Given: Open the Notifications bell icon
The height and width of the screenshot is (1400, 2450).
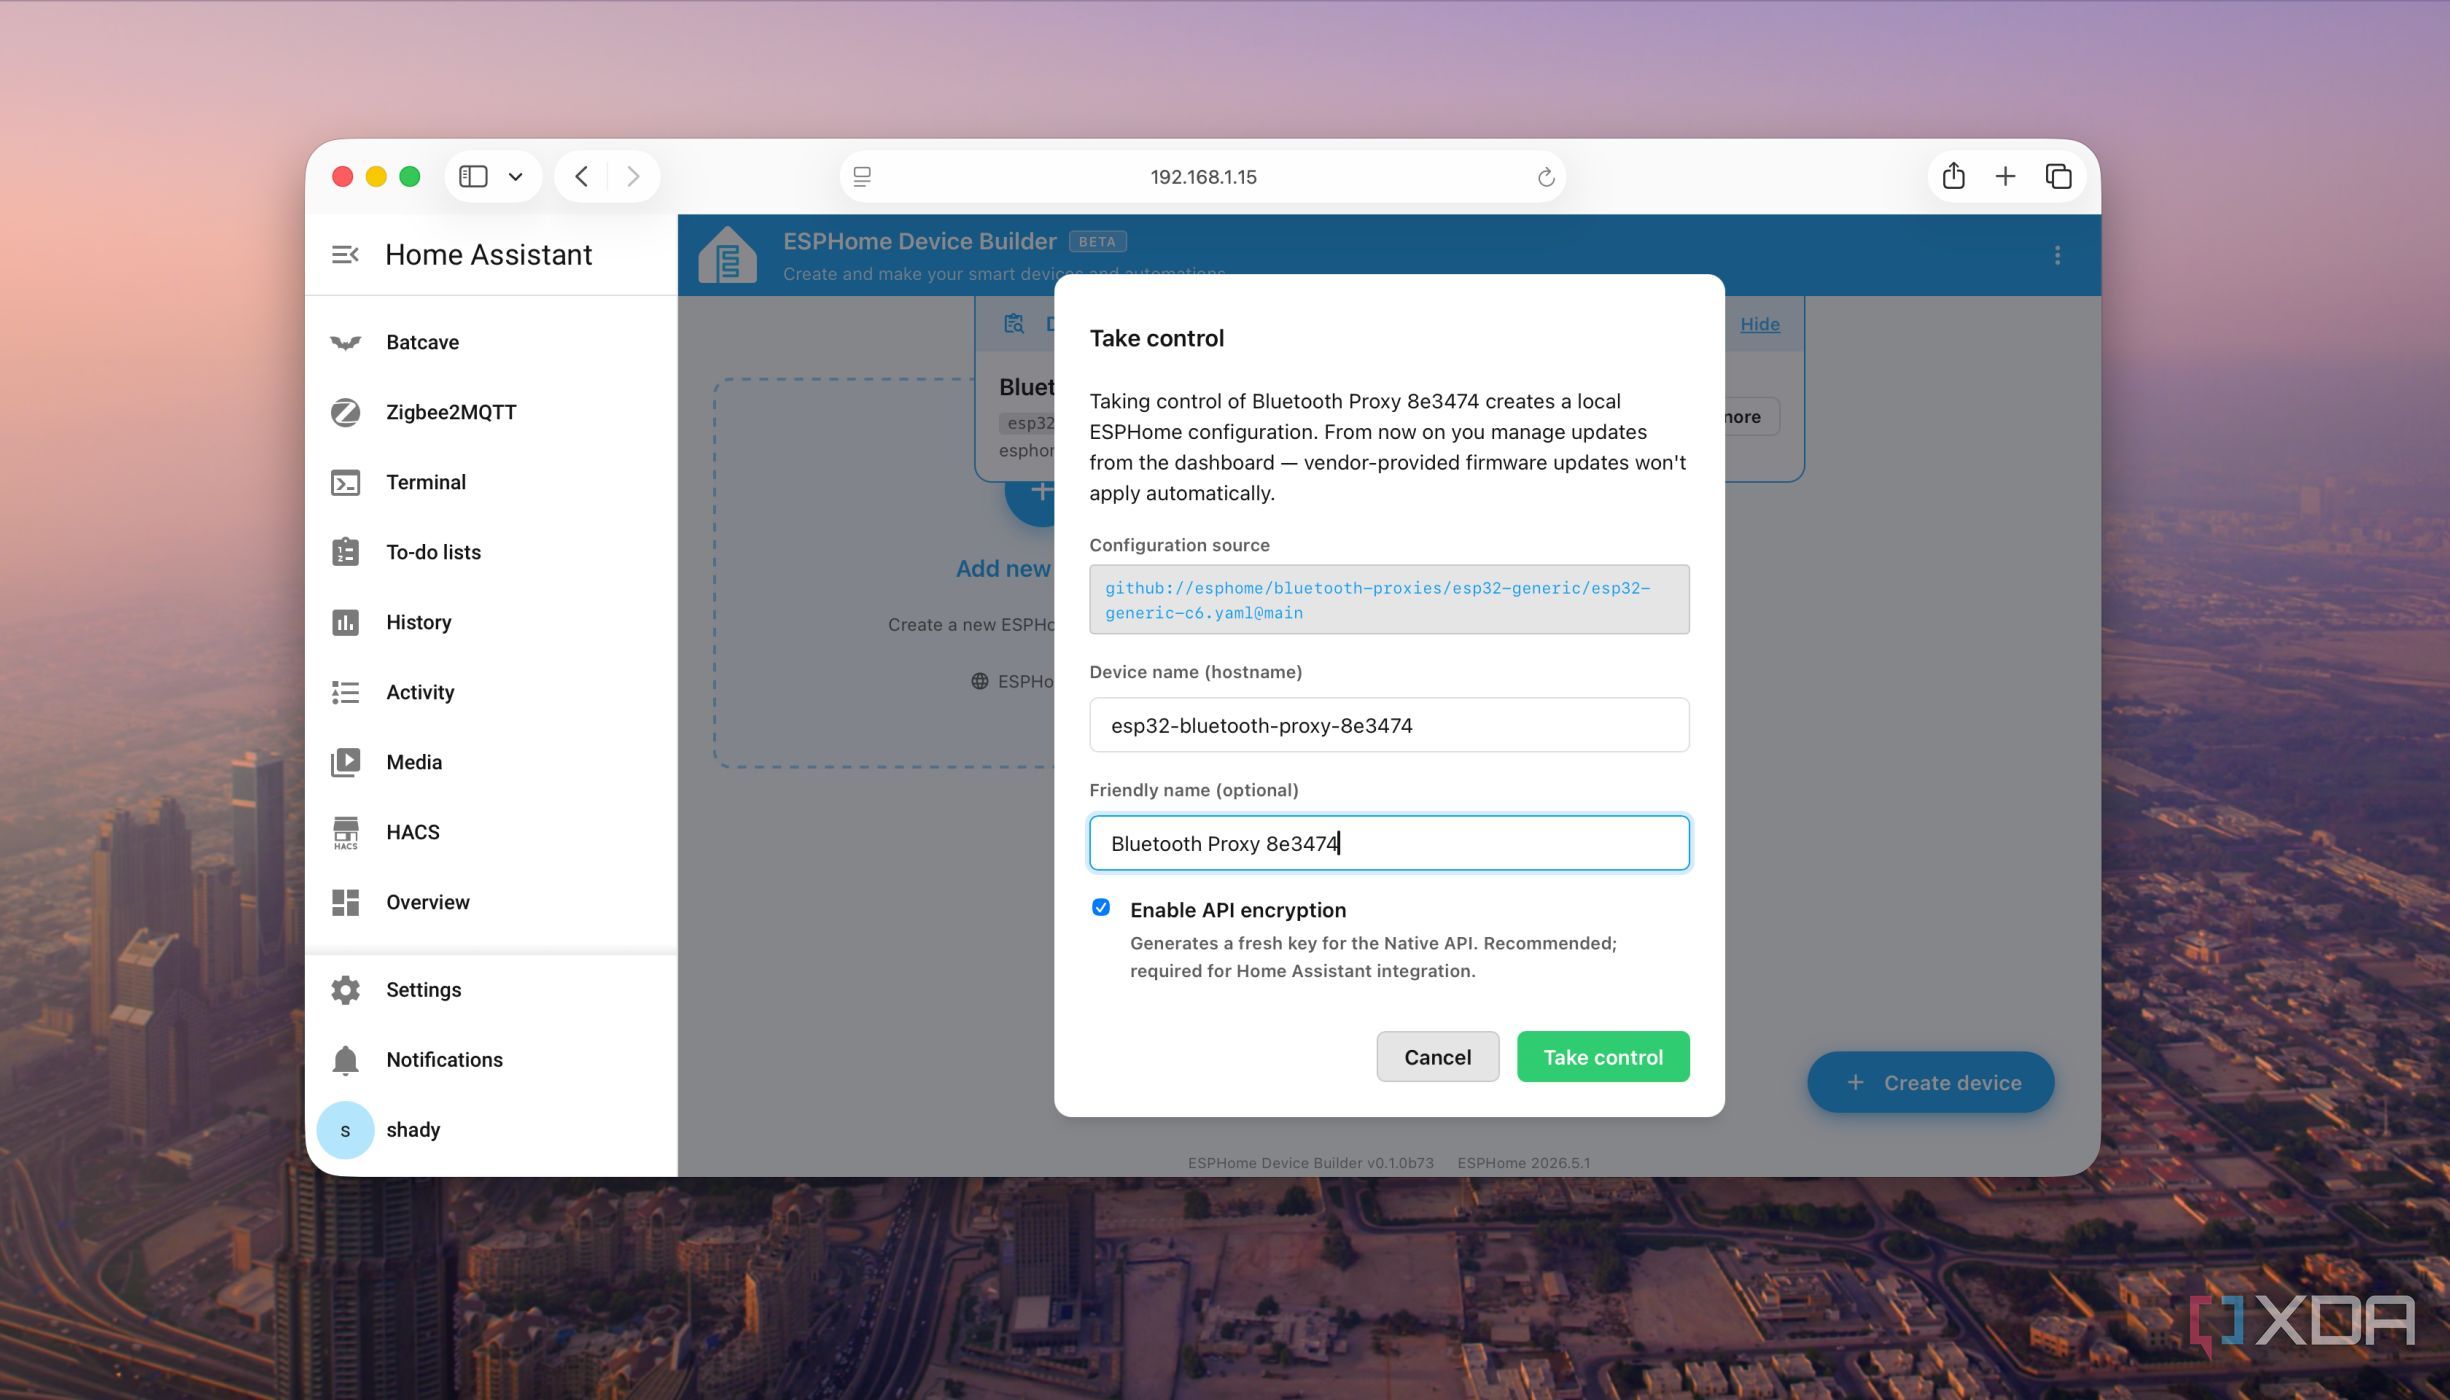Looking at the screenshot, I should pos(345,1060).
